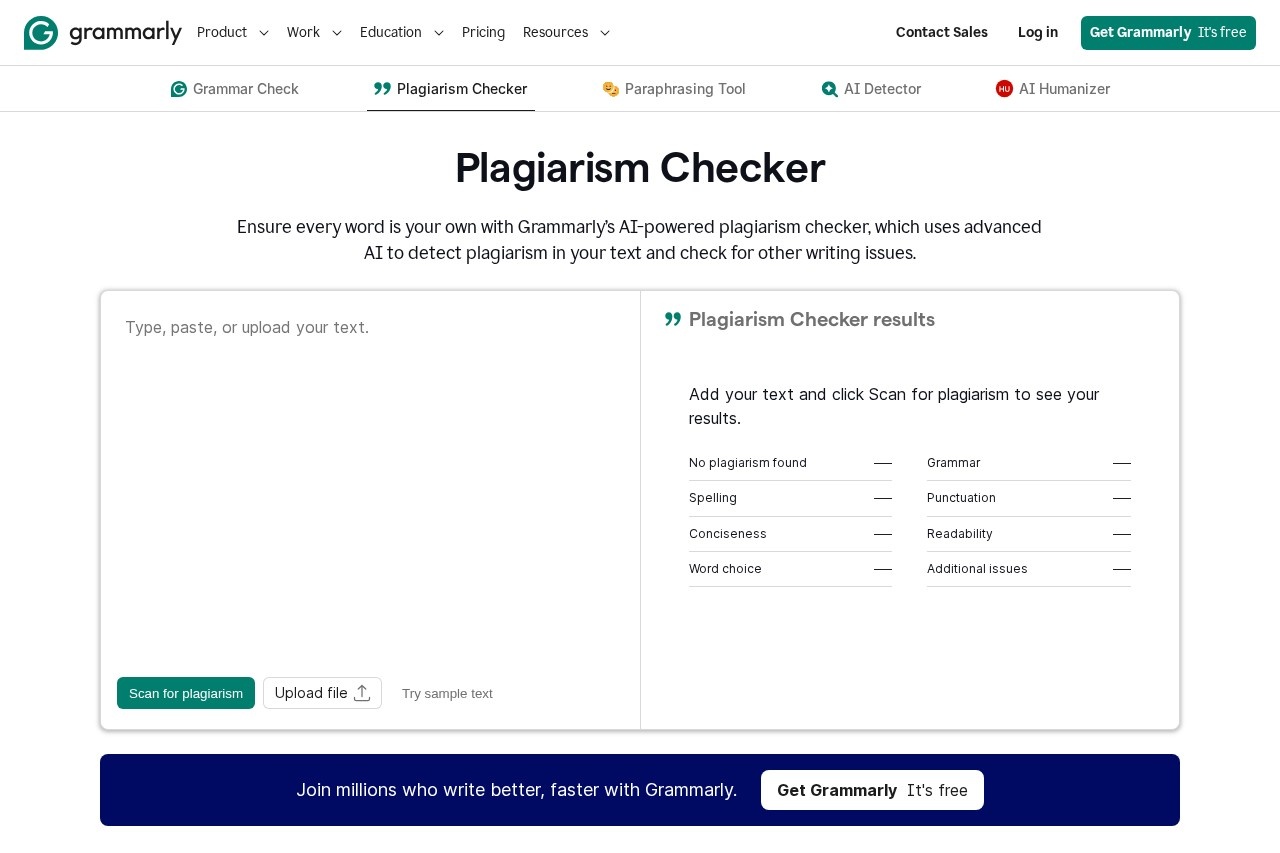Click the Try sample text link
Image resolution: width=1280 pixels, height=853 pixels.
click(x=447, y=693)
